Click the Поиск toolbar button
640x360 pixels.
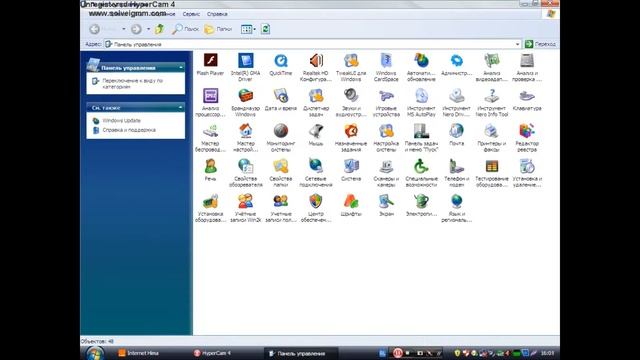point(185,29)
